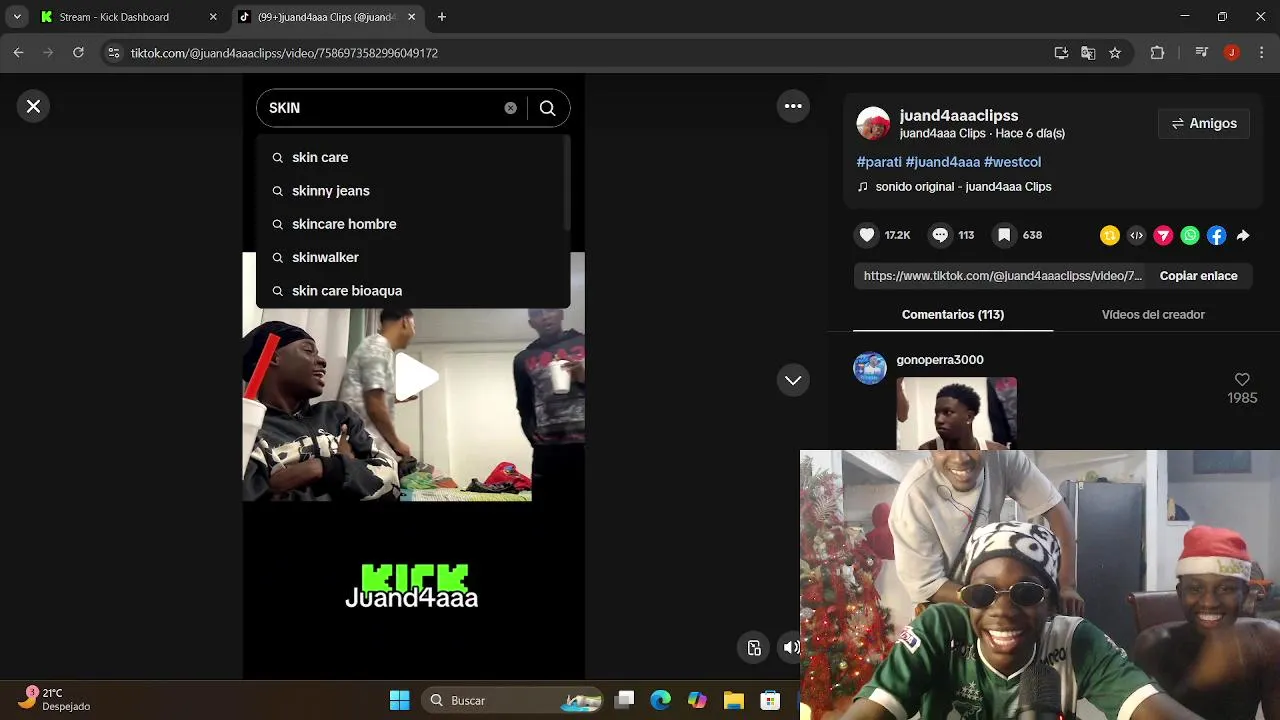This screenshot has height=720, width=1280.
Task: Open the tab search dropdown
Action: tap(17, 17)
